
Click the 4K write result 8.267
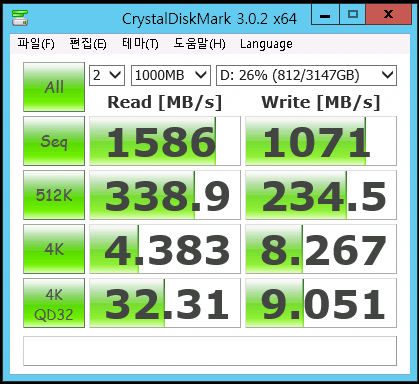(321, 249)
